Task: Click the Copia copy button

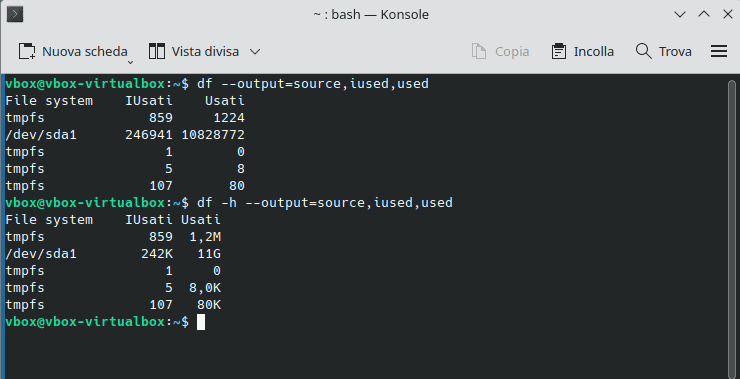Action: (x=500, y=51)
